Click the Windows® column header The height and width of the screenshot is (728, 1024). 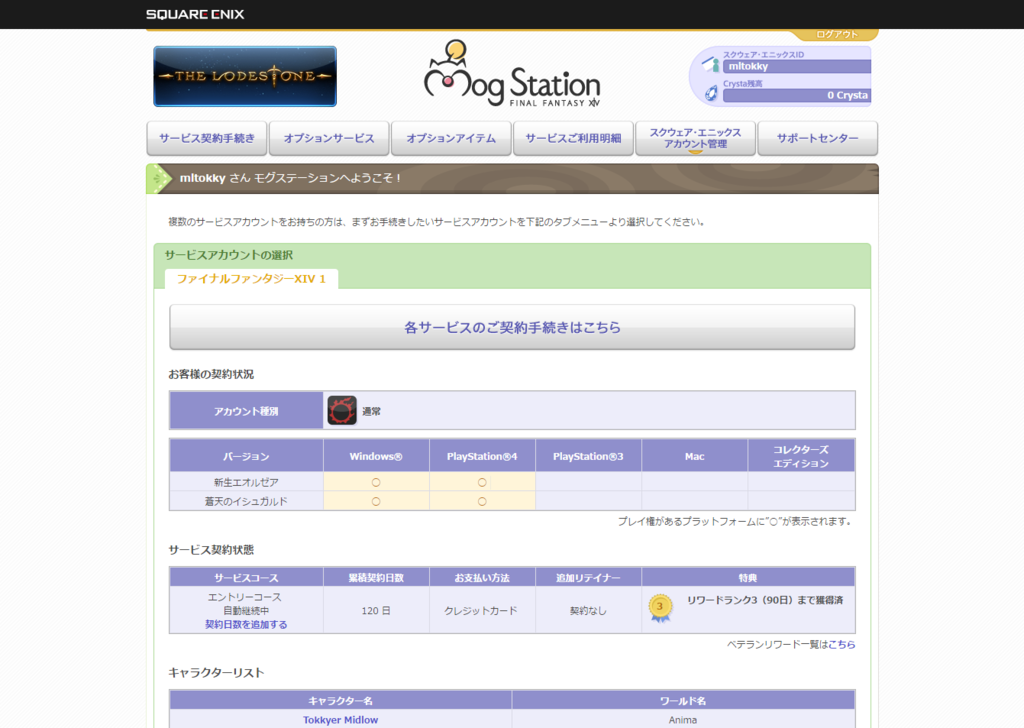coord(376,456)
